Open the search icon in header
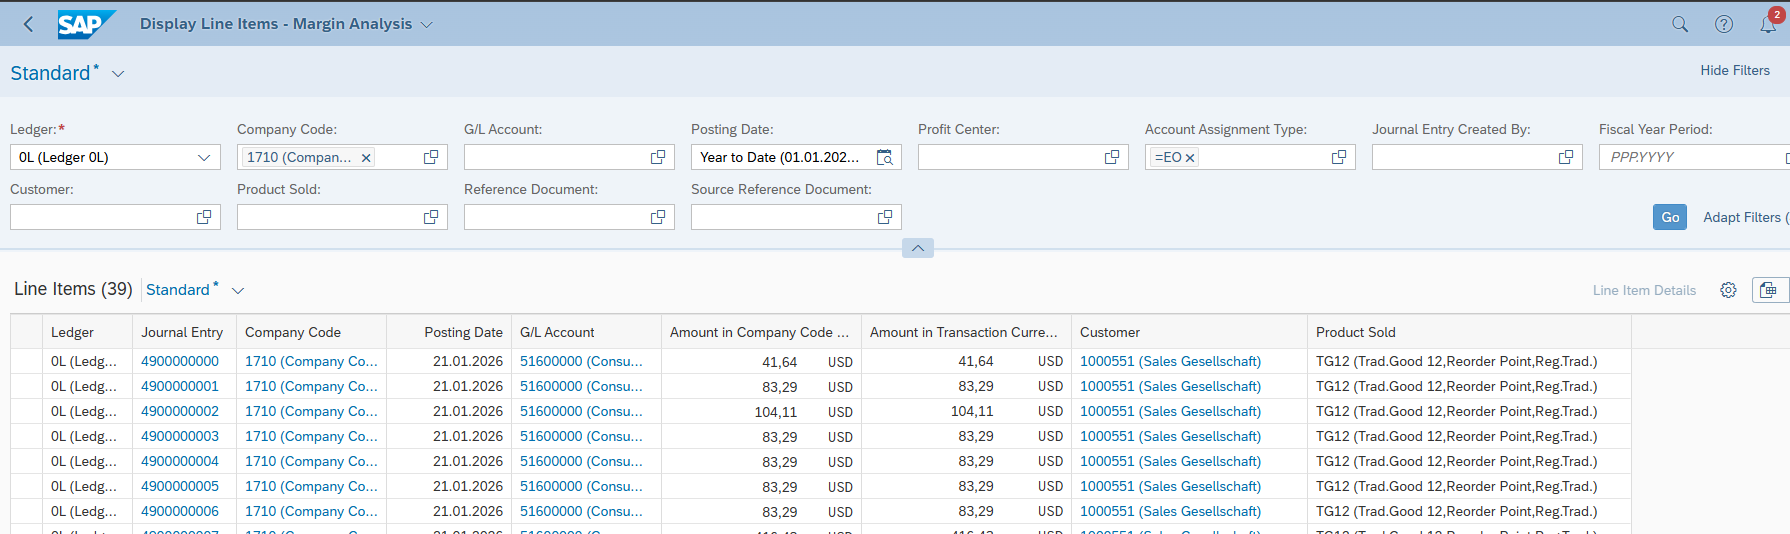The width and height of the screenshot is (1790, 534). point(1680,24)
